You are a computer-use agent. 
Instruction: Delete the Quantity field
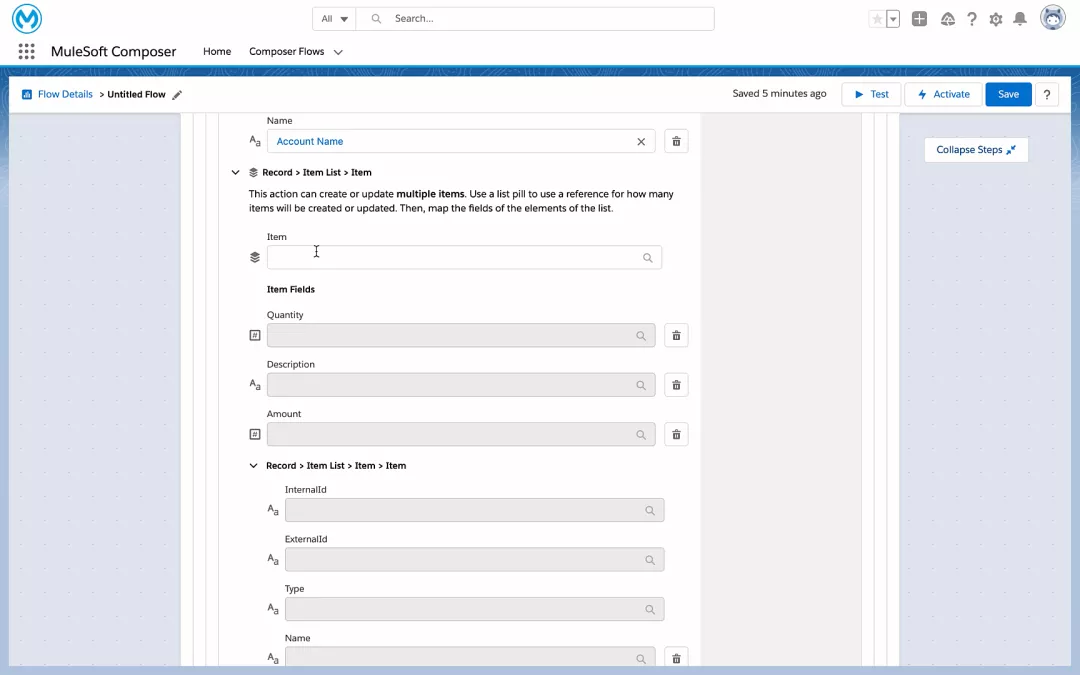click(676, 335)
